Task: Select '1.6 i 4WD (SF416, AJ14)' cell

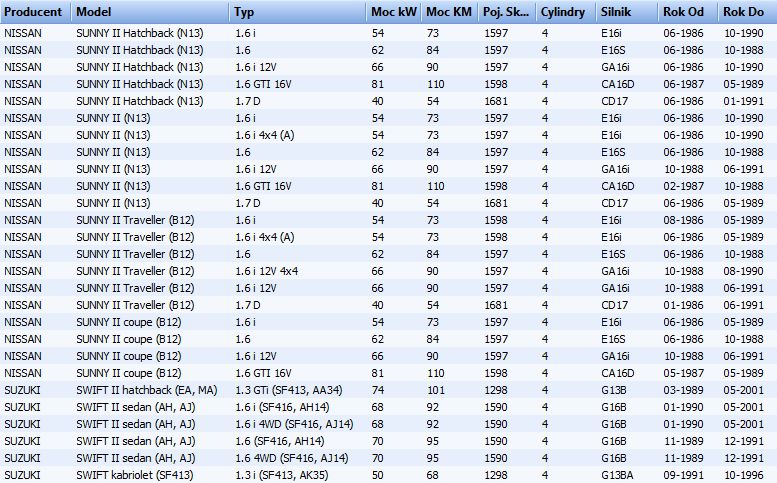Action: tap(294, 425)
